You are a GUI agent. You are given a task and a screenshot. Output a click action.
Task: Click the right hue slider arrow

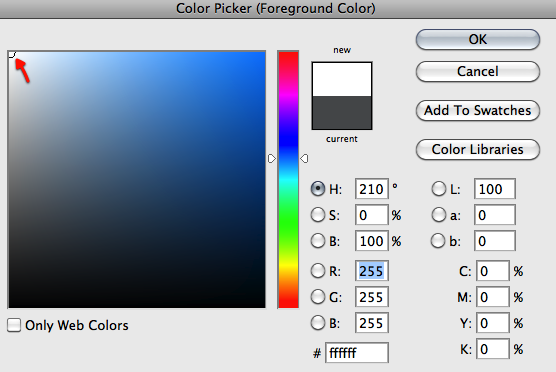pyautogui.click(x=304, y=158)
